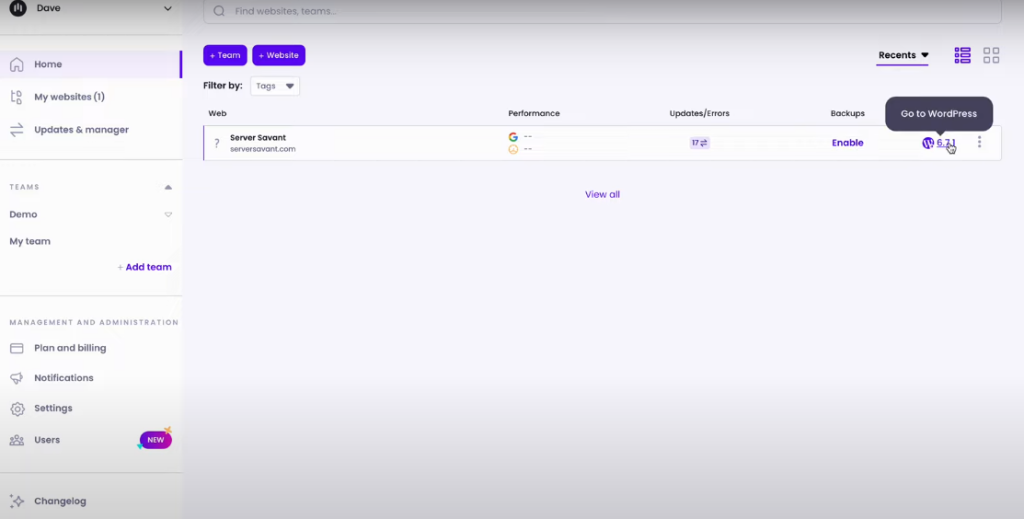Switch to list view layout icon
Screen dimensions: 1024x519
tap(962, 56)
